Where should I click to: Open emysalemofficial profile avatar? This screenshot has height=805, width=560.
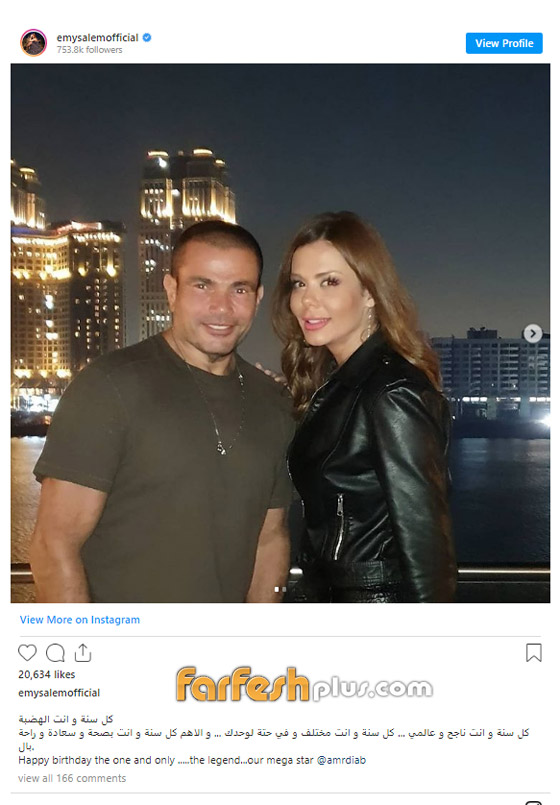pyautogui.click(x=33, y=43)
